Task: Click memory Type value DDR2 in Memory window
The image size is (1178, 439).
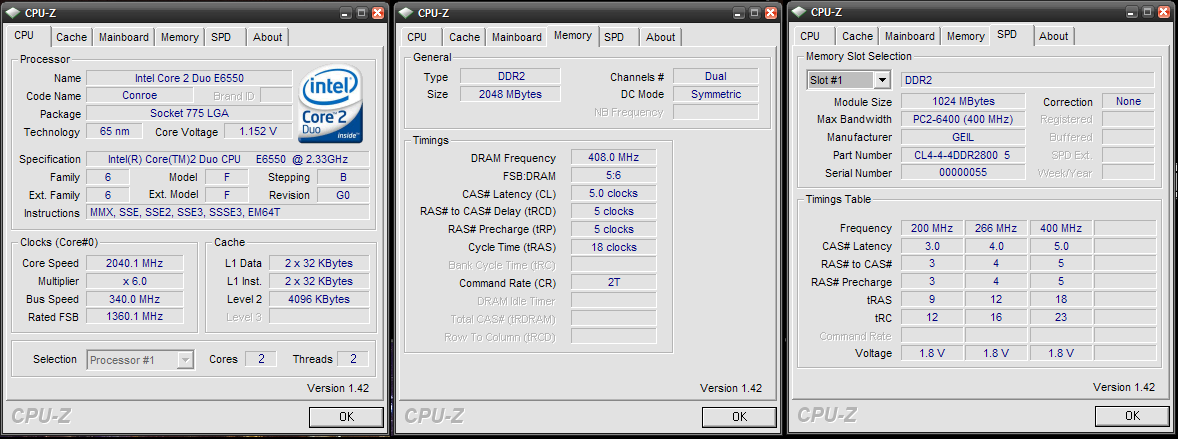Action: click(510, 77)
